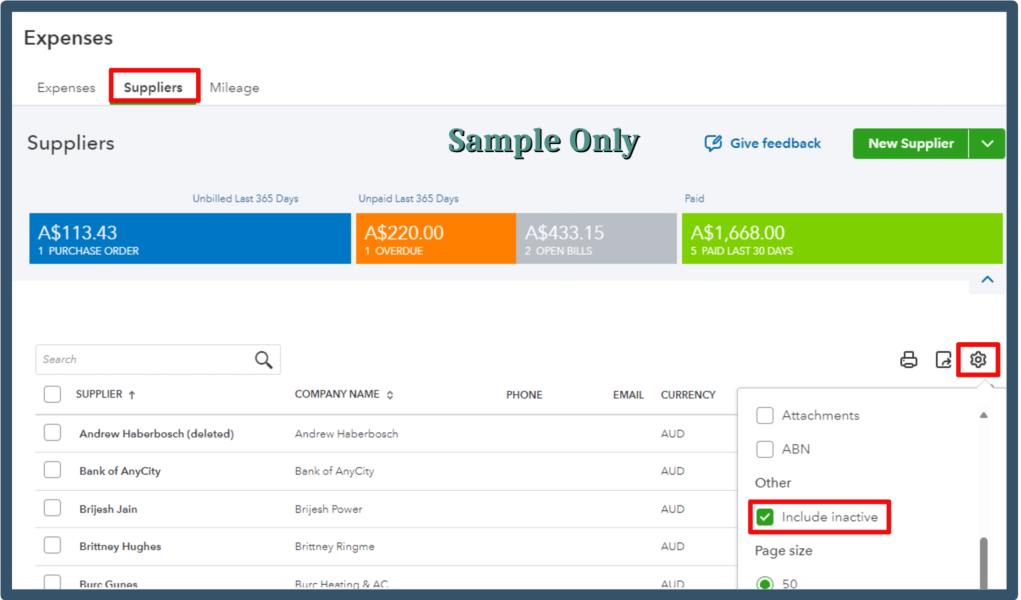The width and height of the screenshot is (1021, 600).
Task: Open the Give feedback link
Action: point(774,143)
